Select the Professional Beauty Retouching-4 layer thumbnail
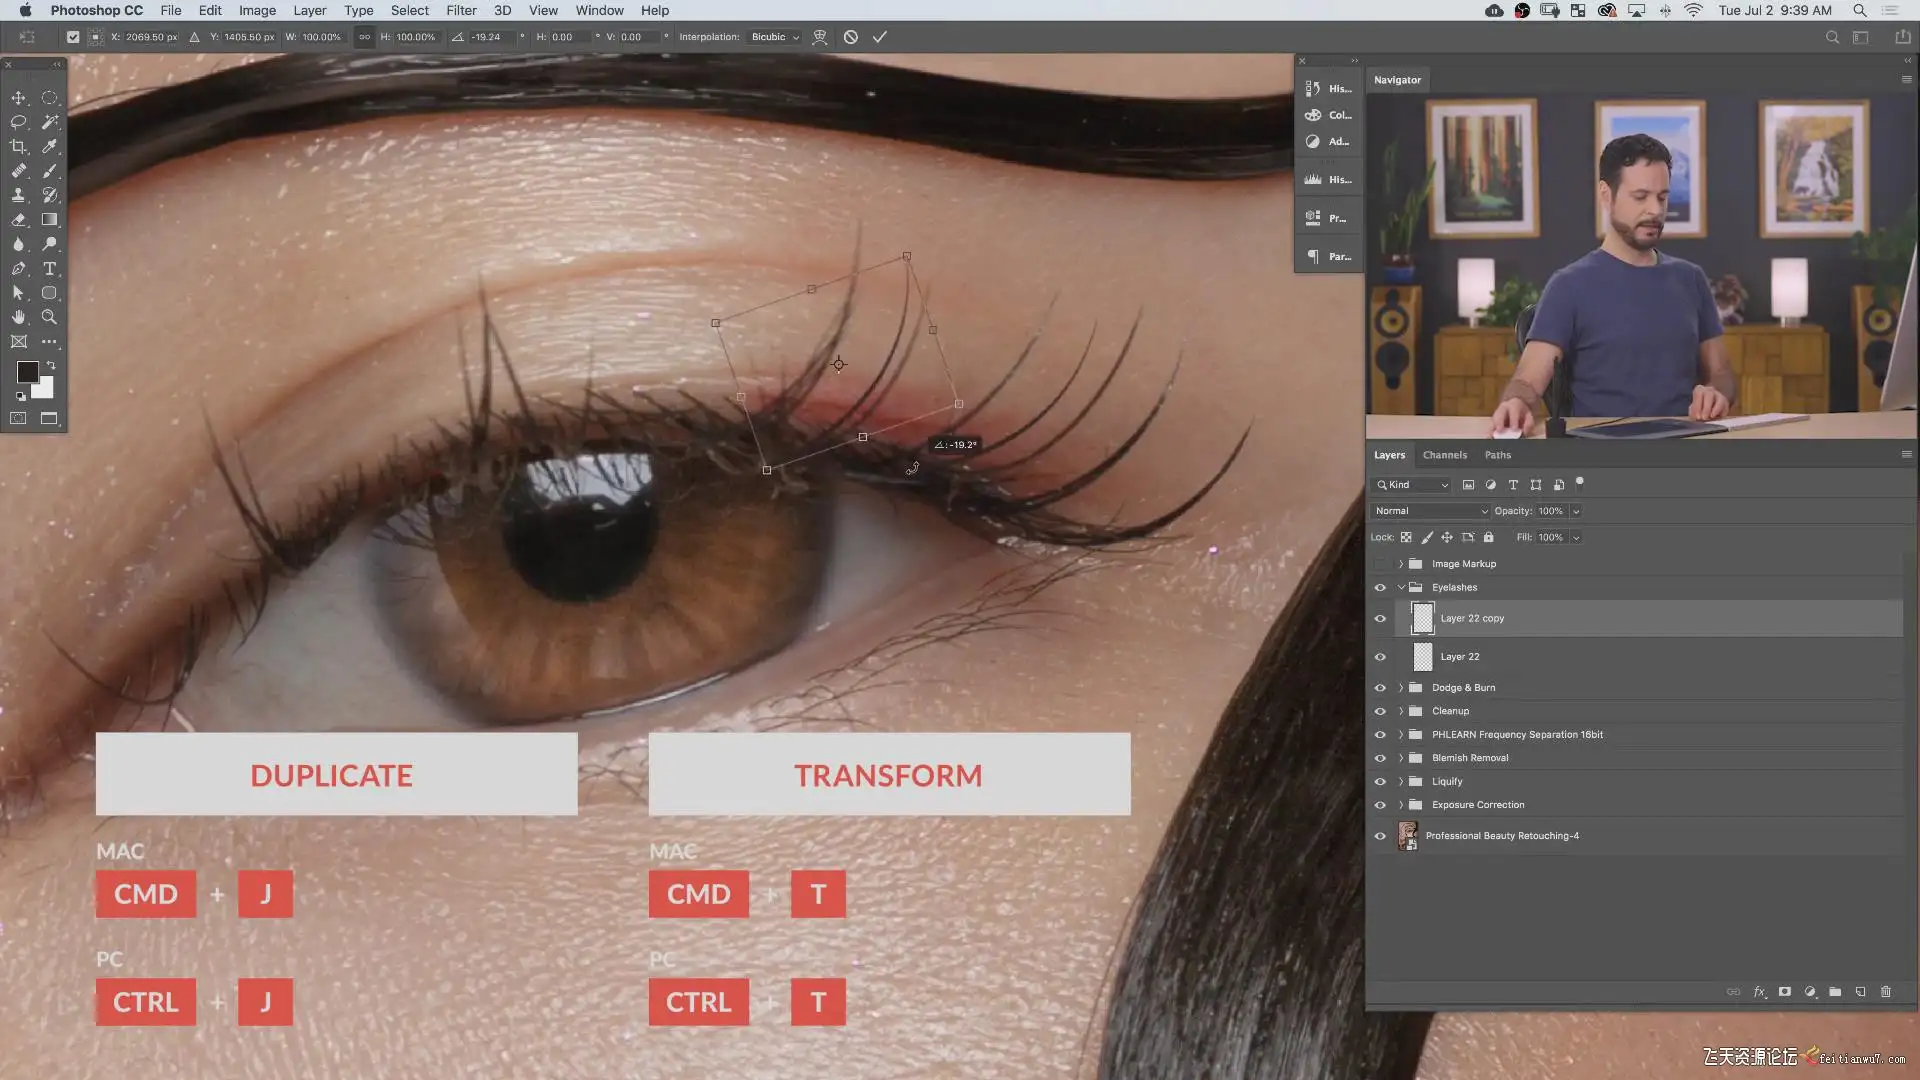Viewport: 1920px width, 1080px height. tap(1408, 836)
